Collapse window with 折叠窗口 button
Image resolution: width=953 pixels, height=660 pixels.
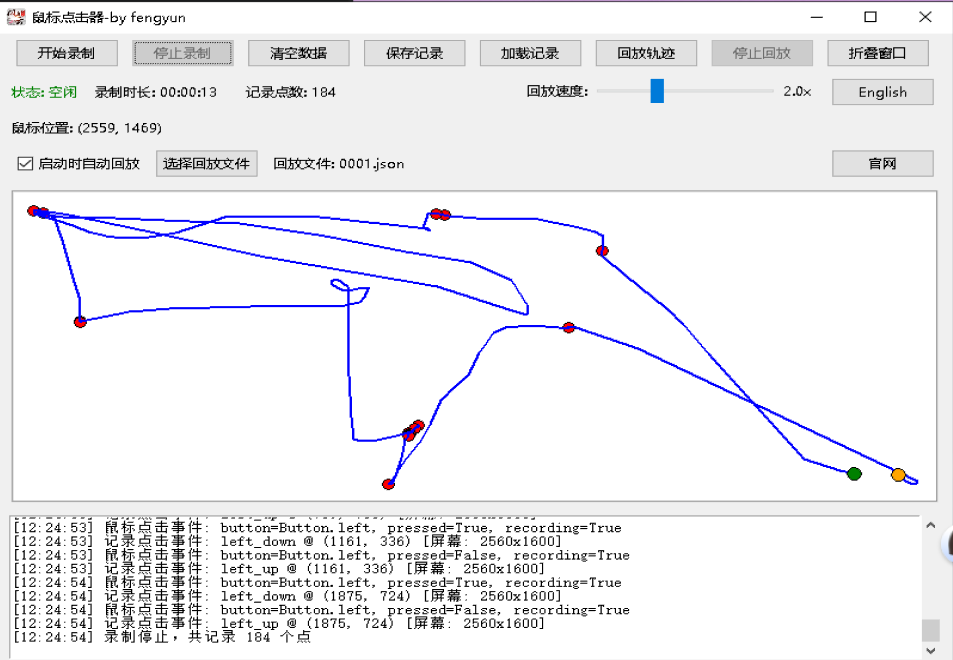coord(878,53)
